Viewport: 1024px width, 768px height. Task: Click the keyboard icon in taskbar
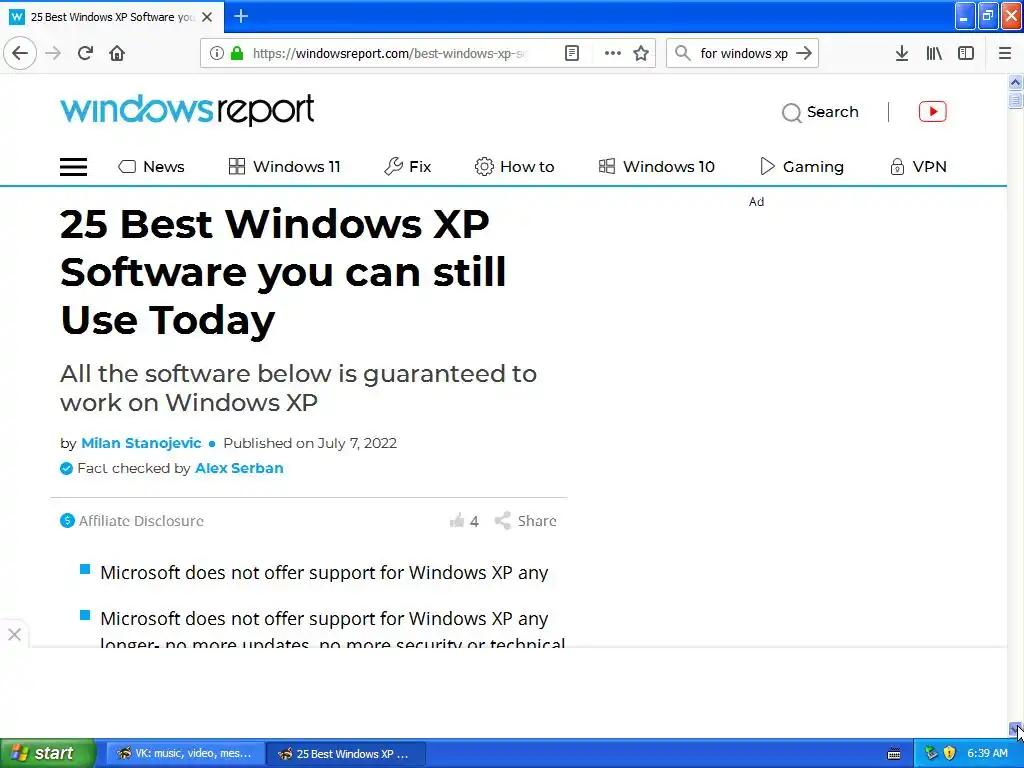tap(894, 754)
